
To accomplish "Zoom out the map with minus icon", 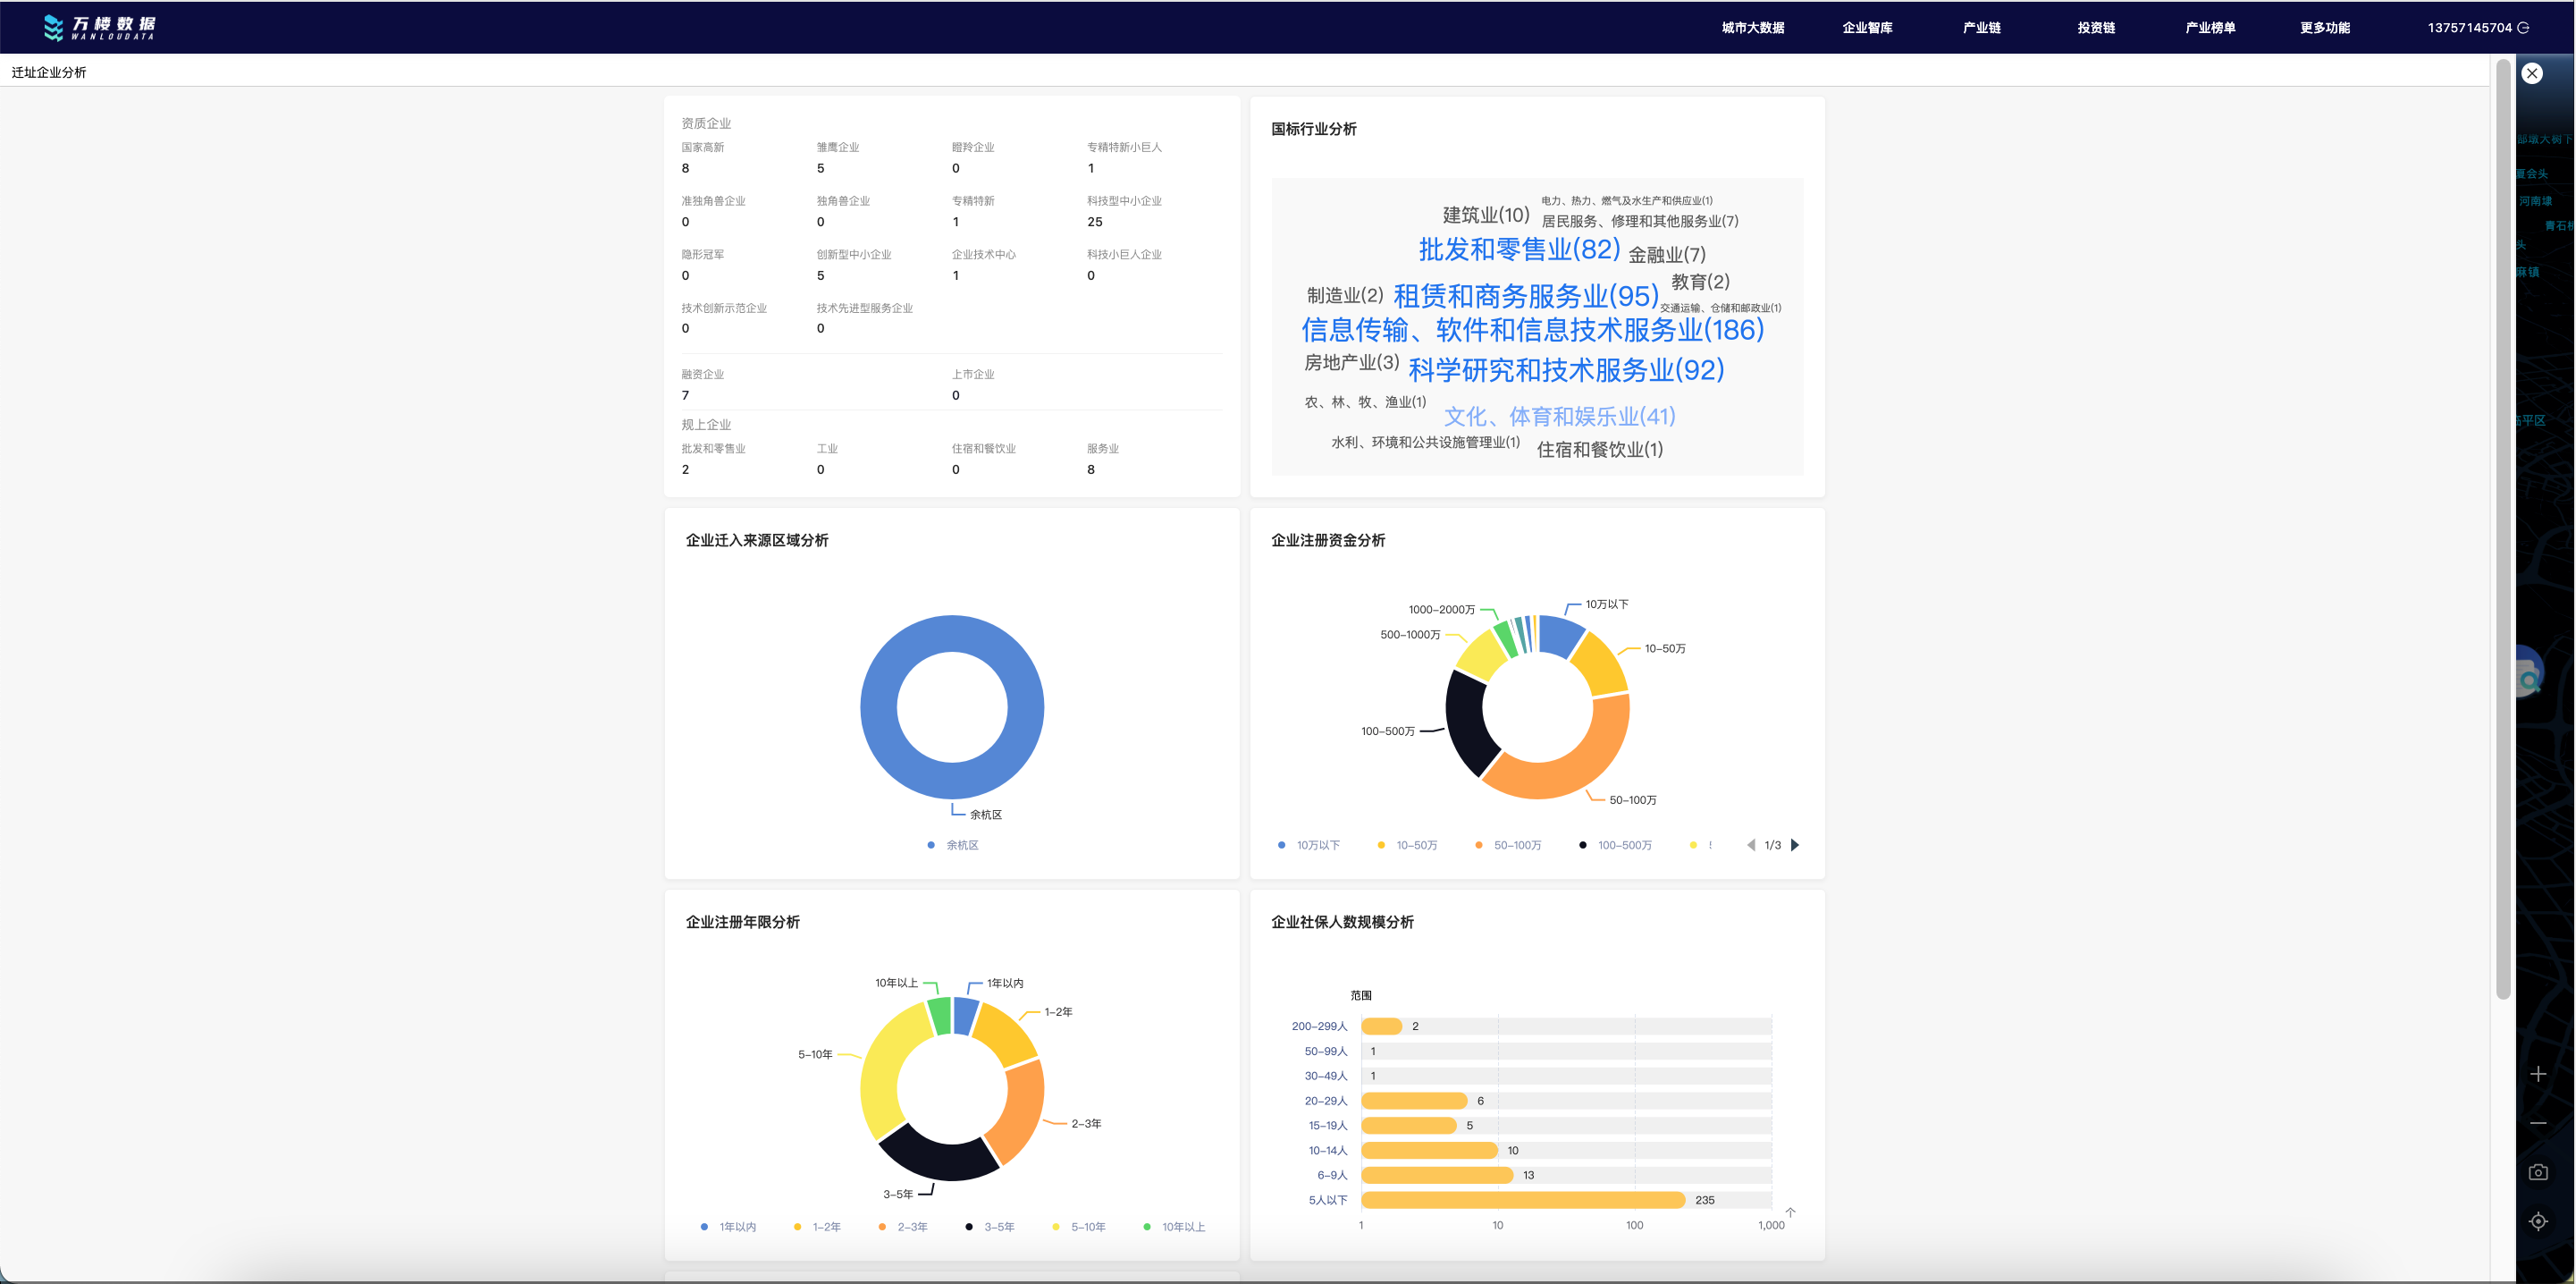I will tap(2538, 1123).
